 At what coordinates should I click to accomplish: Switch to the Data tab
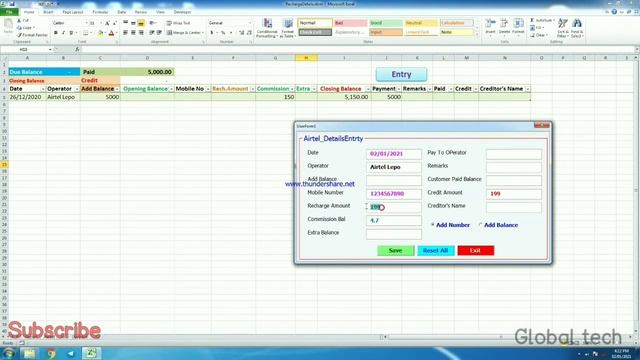pos(122,12)
